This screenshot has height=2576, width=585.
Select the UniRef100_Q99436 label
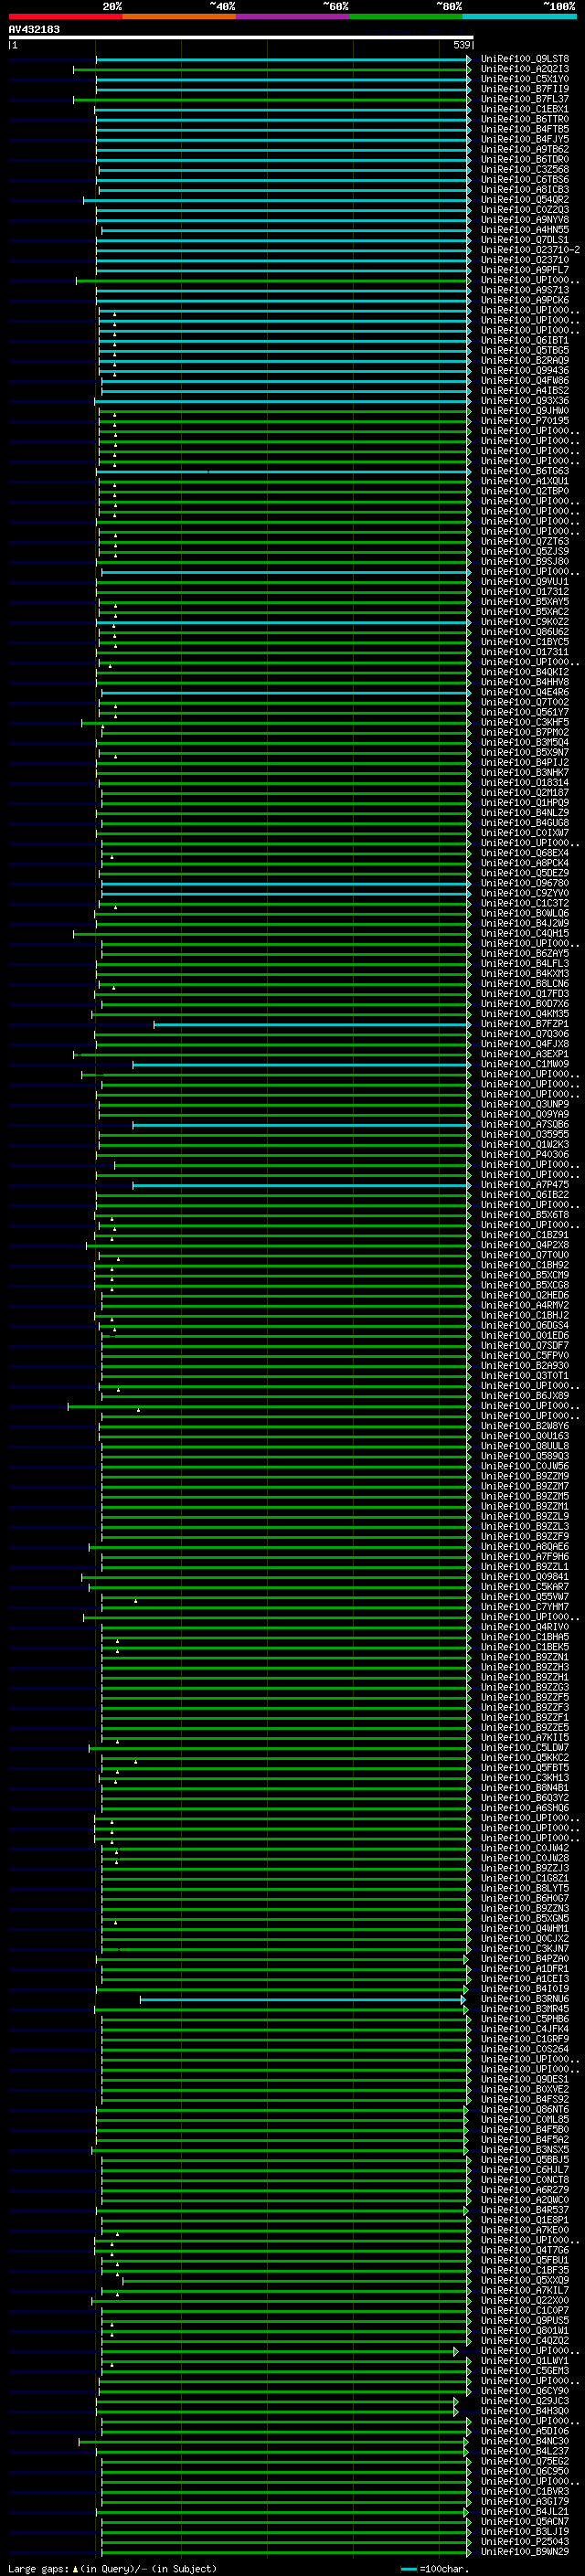point(524,370)
